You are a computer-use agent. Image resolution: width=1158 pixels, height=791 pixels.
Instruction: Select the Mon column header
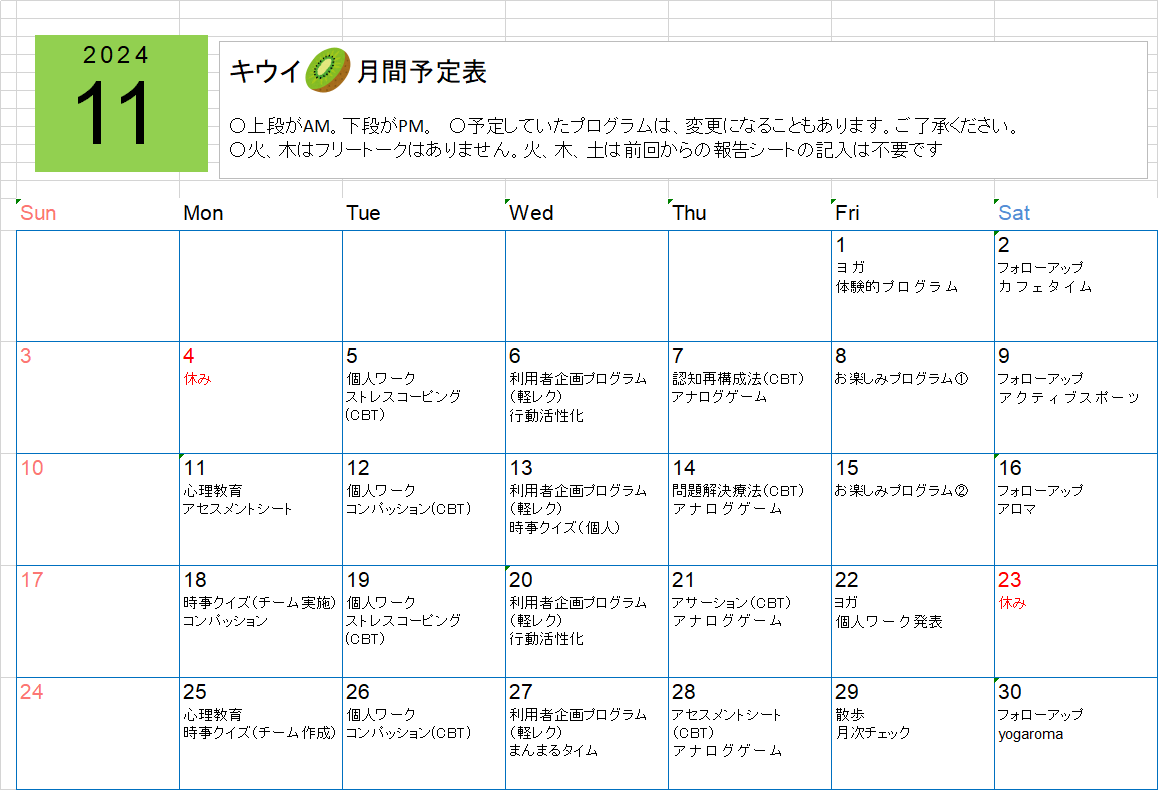(203, 213)
